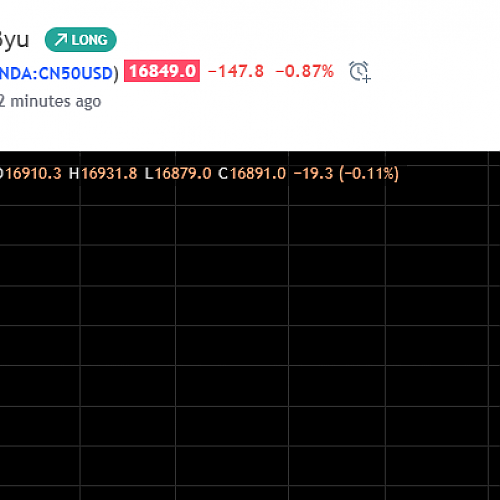The width and height of the screenshot is (500, 500).
Task: Click the L label in chart legend
Action: tap(149, 174)
